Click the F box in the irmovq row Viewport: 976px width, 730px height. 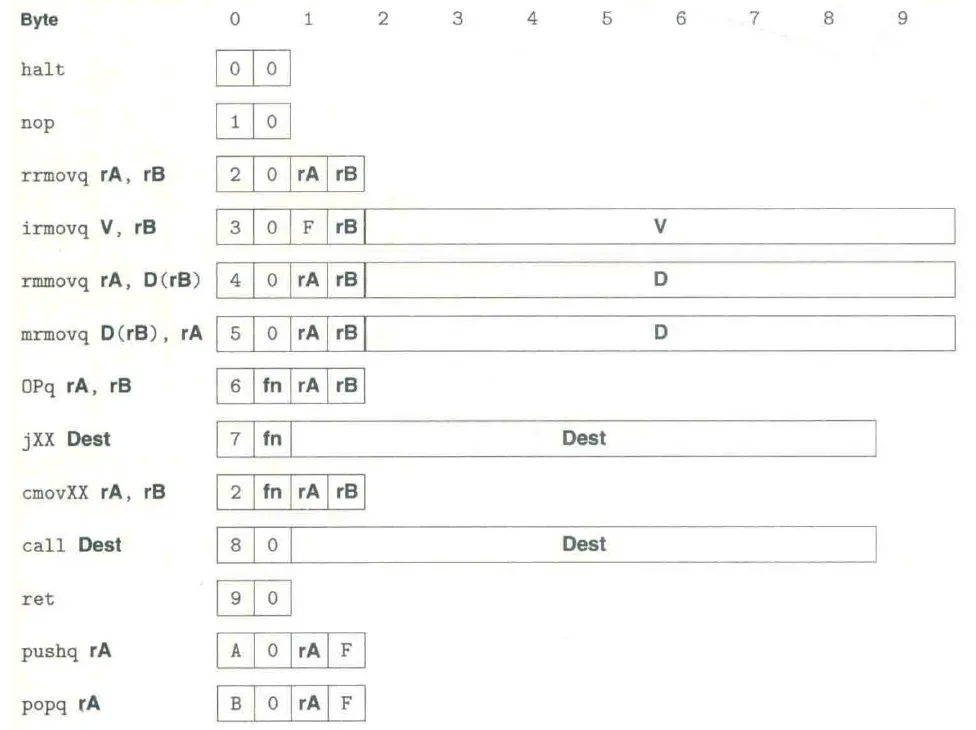pos(309,227)
